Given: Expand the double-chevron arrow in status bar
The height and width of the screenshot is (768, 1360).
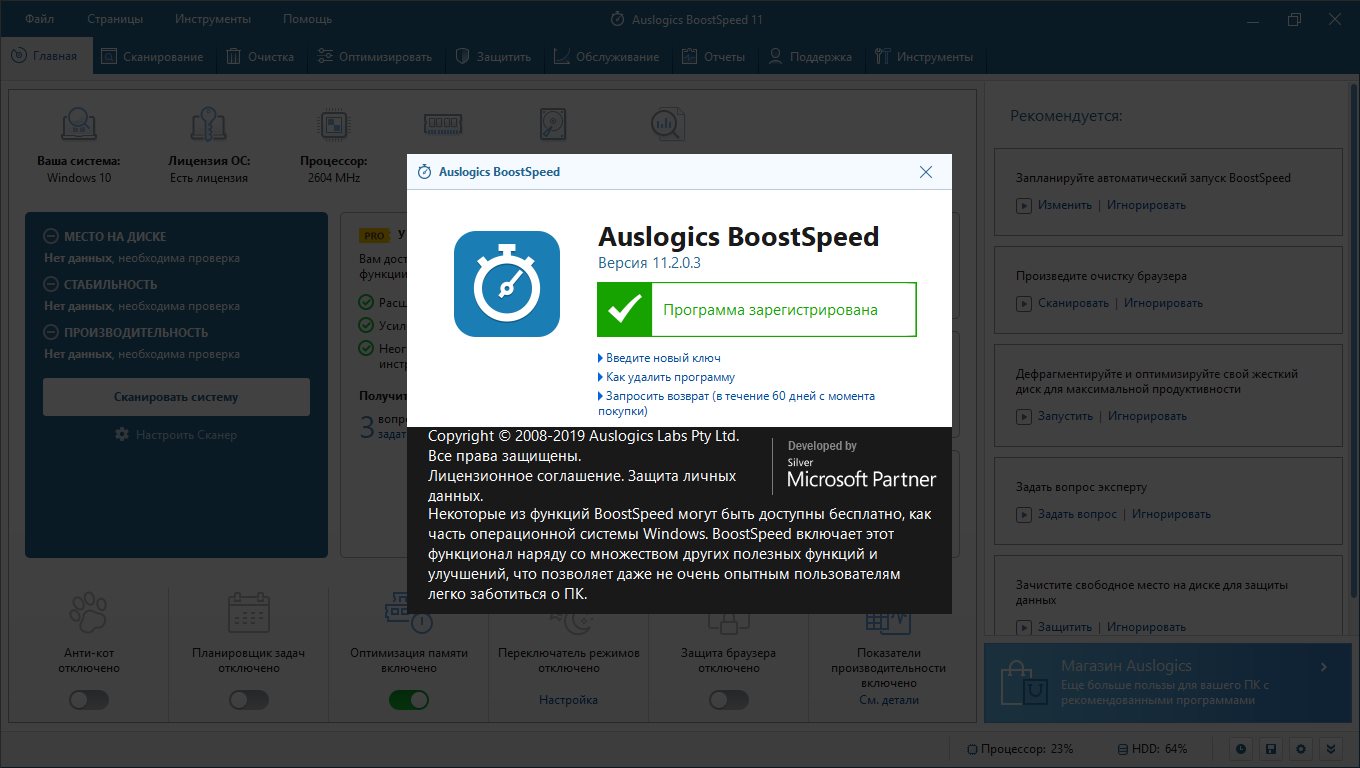Looking at the screenshot, I should [1330, 749].
